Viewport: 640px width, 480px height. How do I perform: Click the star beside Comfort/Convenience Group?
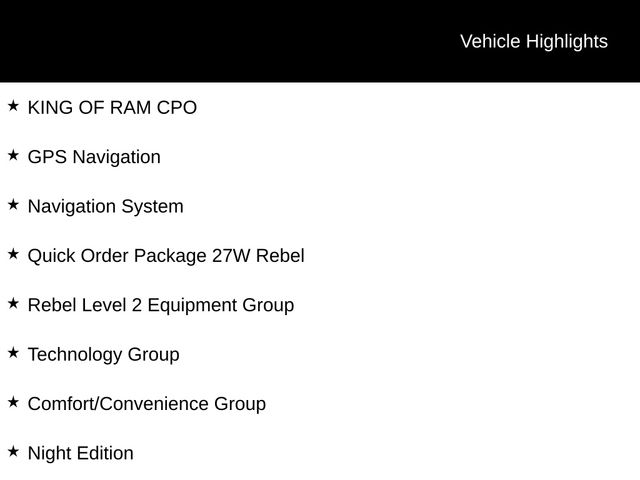[13, 402]
